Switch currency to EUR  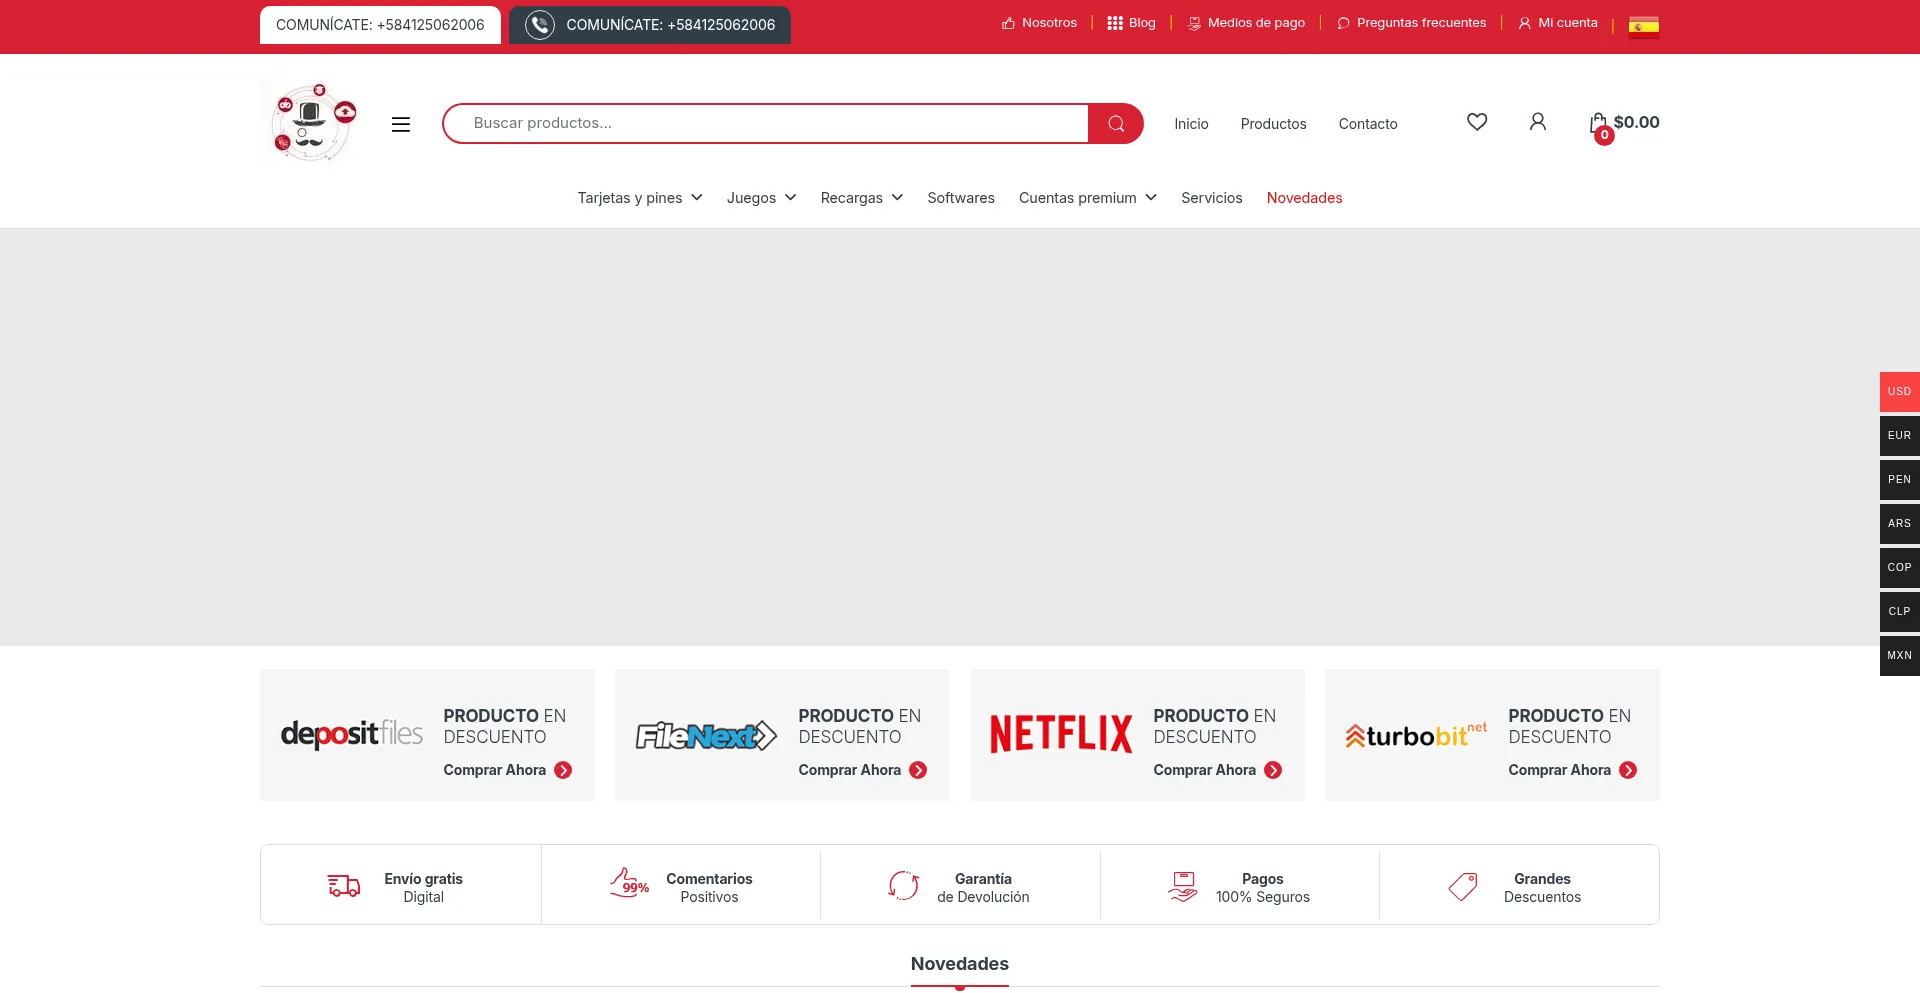tap(1899, 436)
